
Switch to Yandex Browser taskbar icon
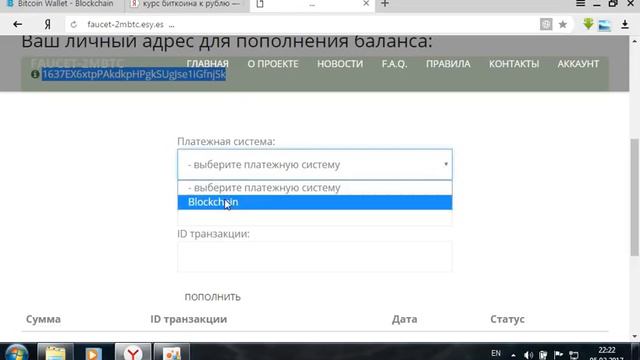(x=133, y=352)
